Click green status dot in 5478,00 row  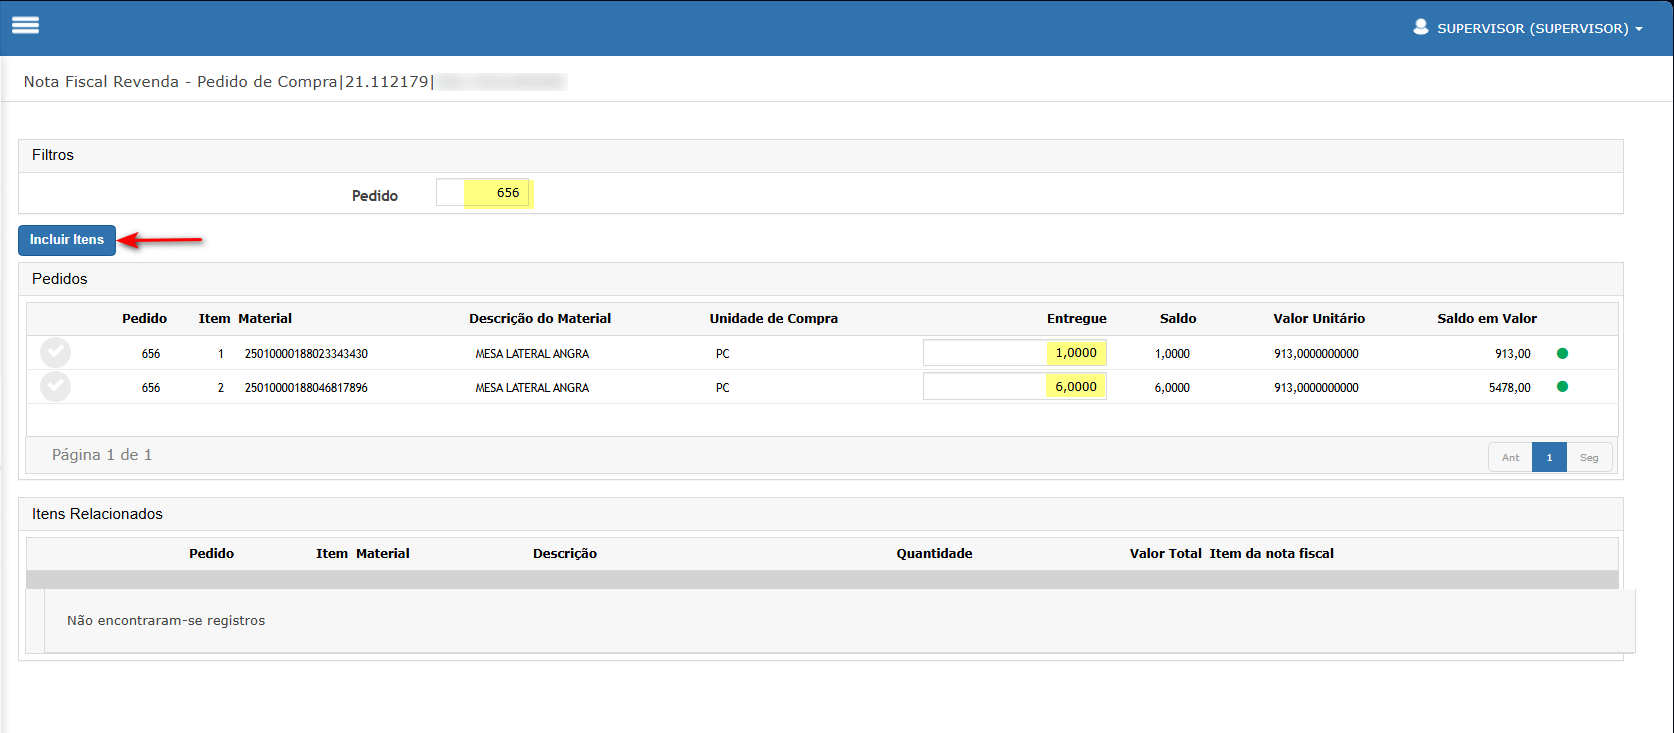[1562, 387]
